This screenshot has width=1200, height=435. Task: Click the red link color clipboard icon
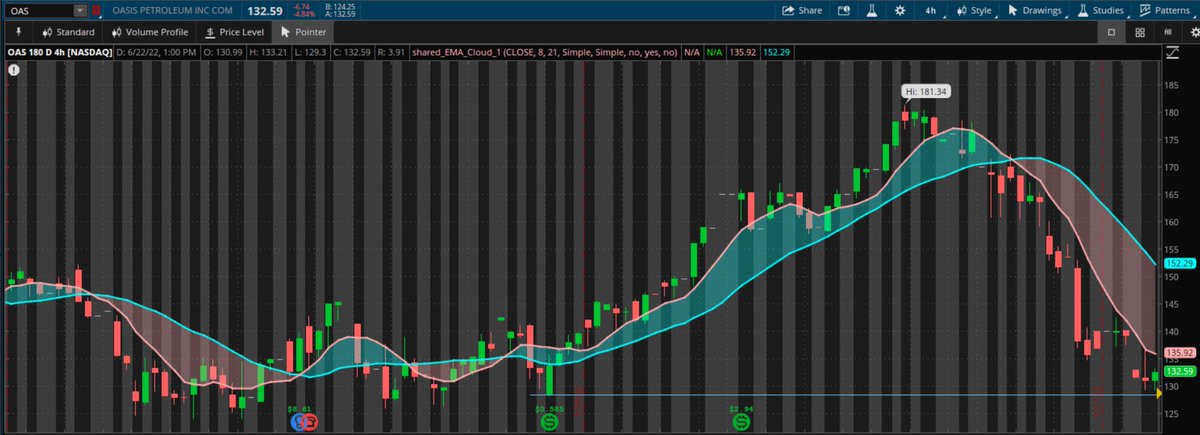96,11
